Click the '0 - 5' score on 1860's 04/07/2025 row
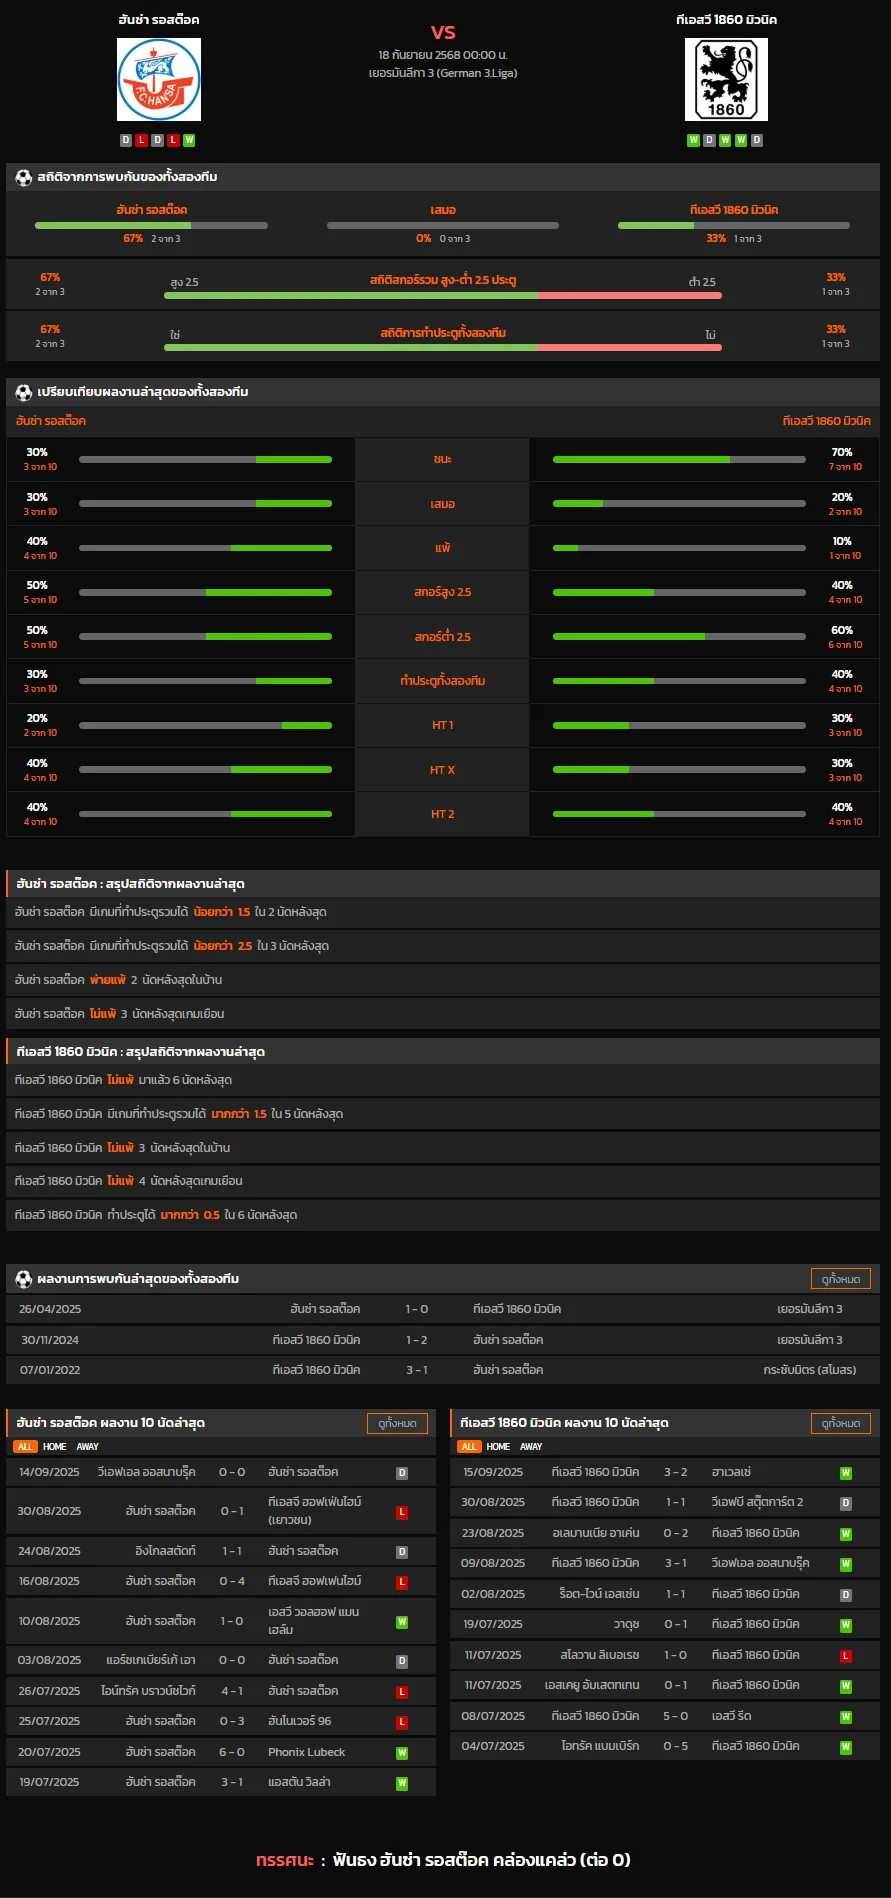 click(676, 1746)
